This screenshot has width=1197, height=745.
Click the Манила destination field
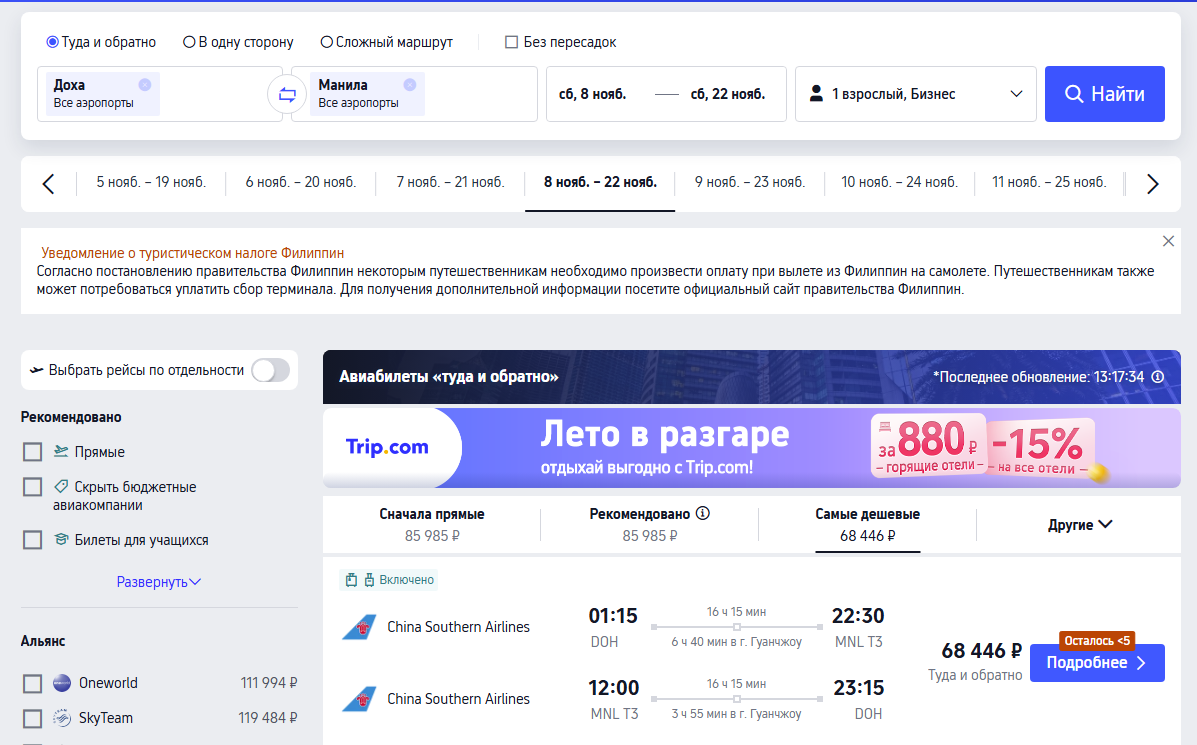click(x=414, y=94)
